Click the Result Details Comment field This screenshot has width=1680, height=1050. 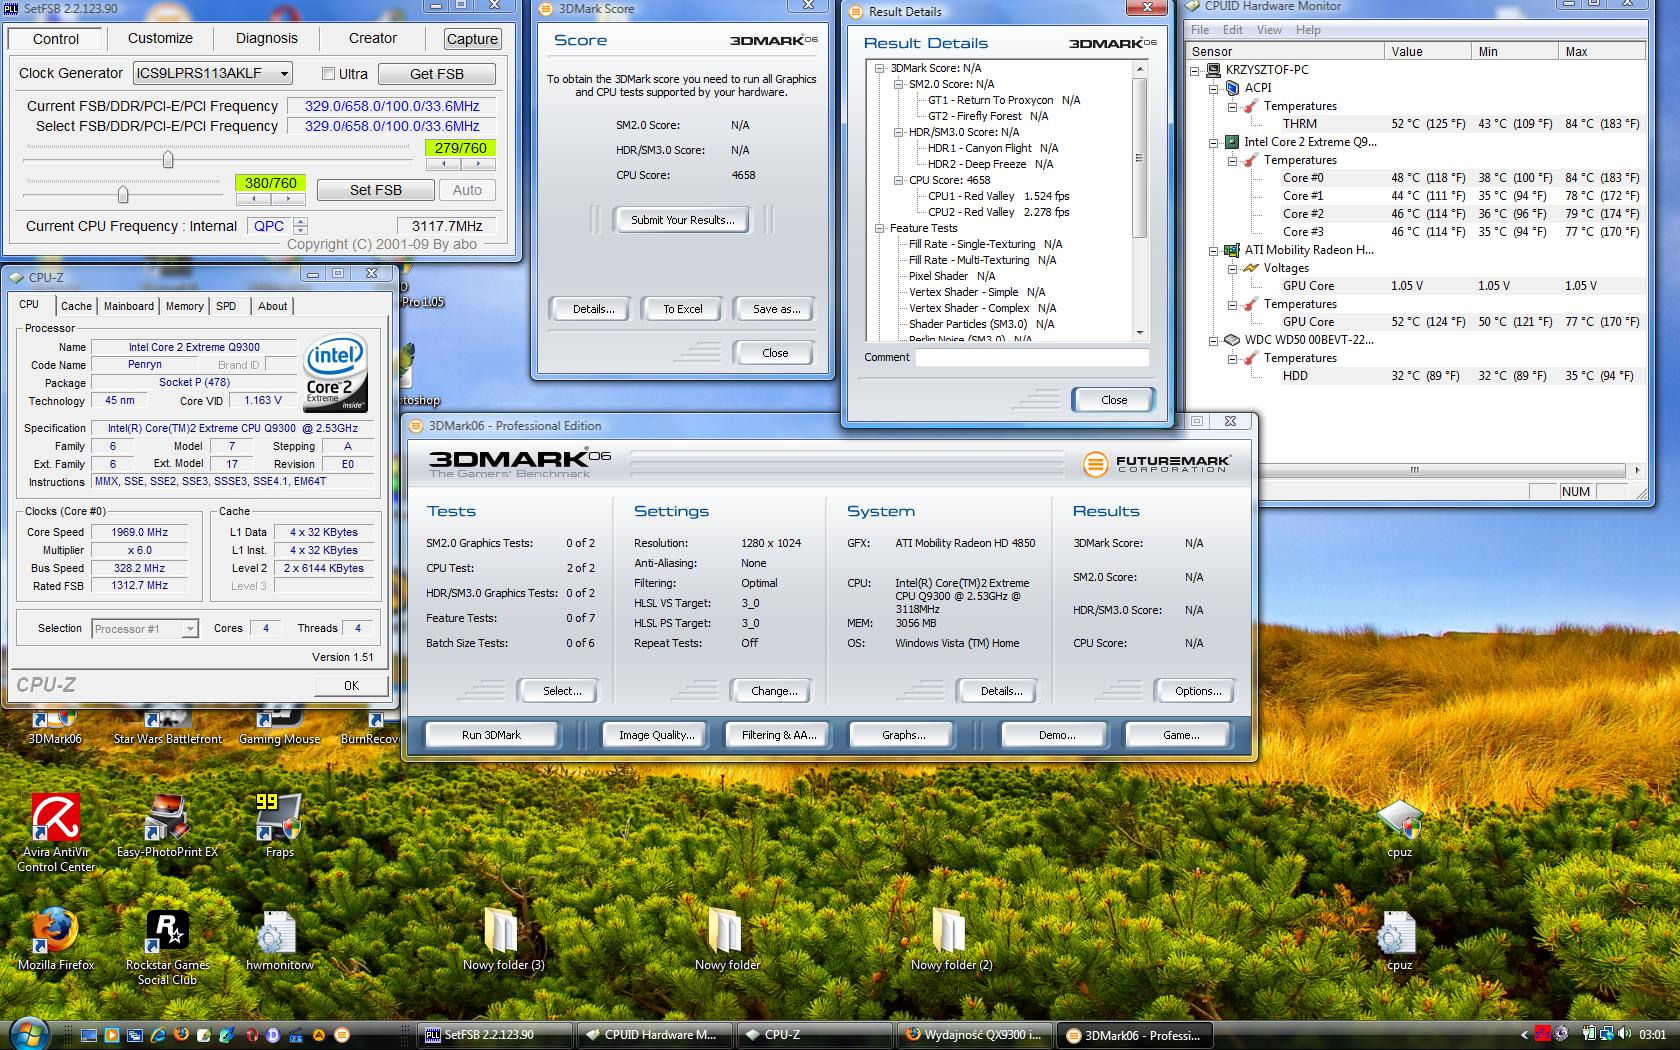click(1032, 357)
